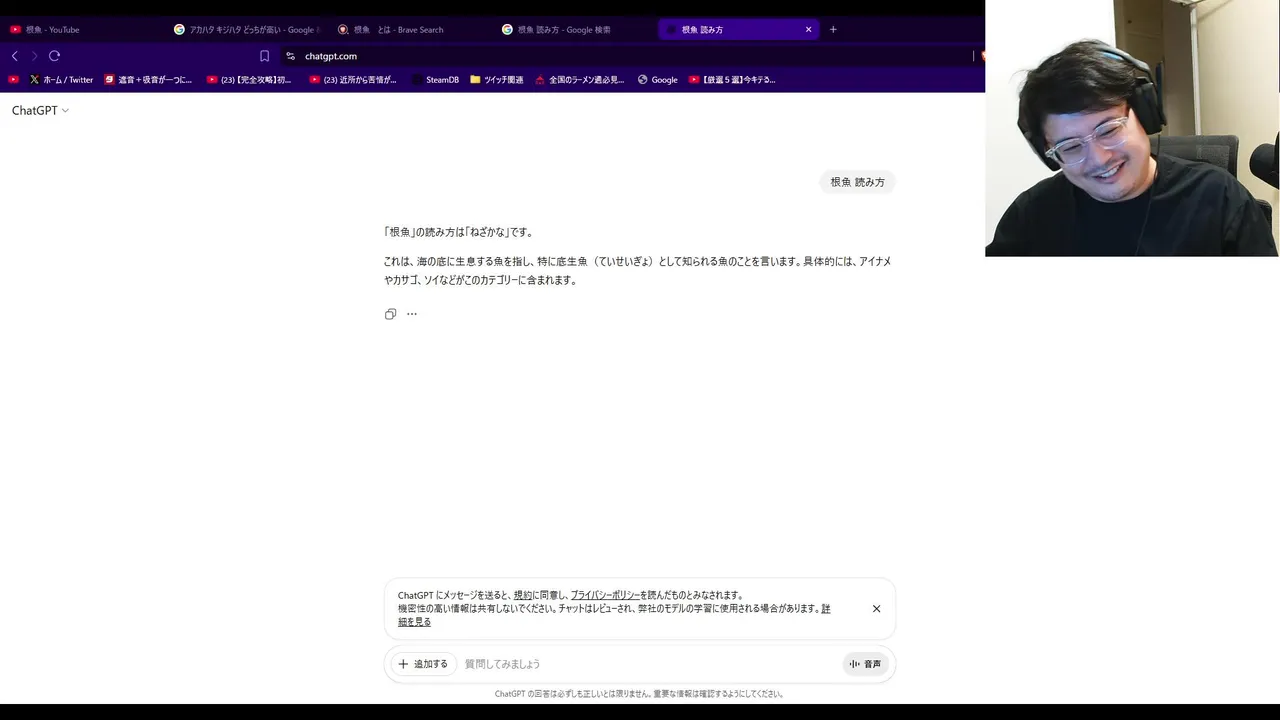Open the first YouTube icon bookmark
The width and height of the screenshot is (1280, 720).
13,79
